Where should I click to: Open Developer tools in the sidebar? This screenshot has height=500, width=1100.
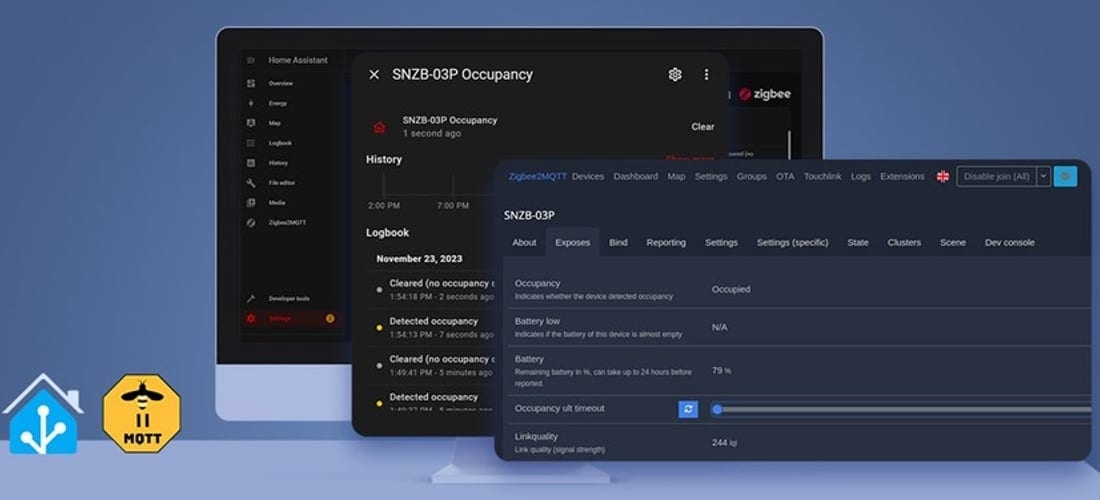coord(288,299)
